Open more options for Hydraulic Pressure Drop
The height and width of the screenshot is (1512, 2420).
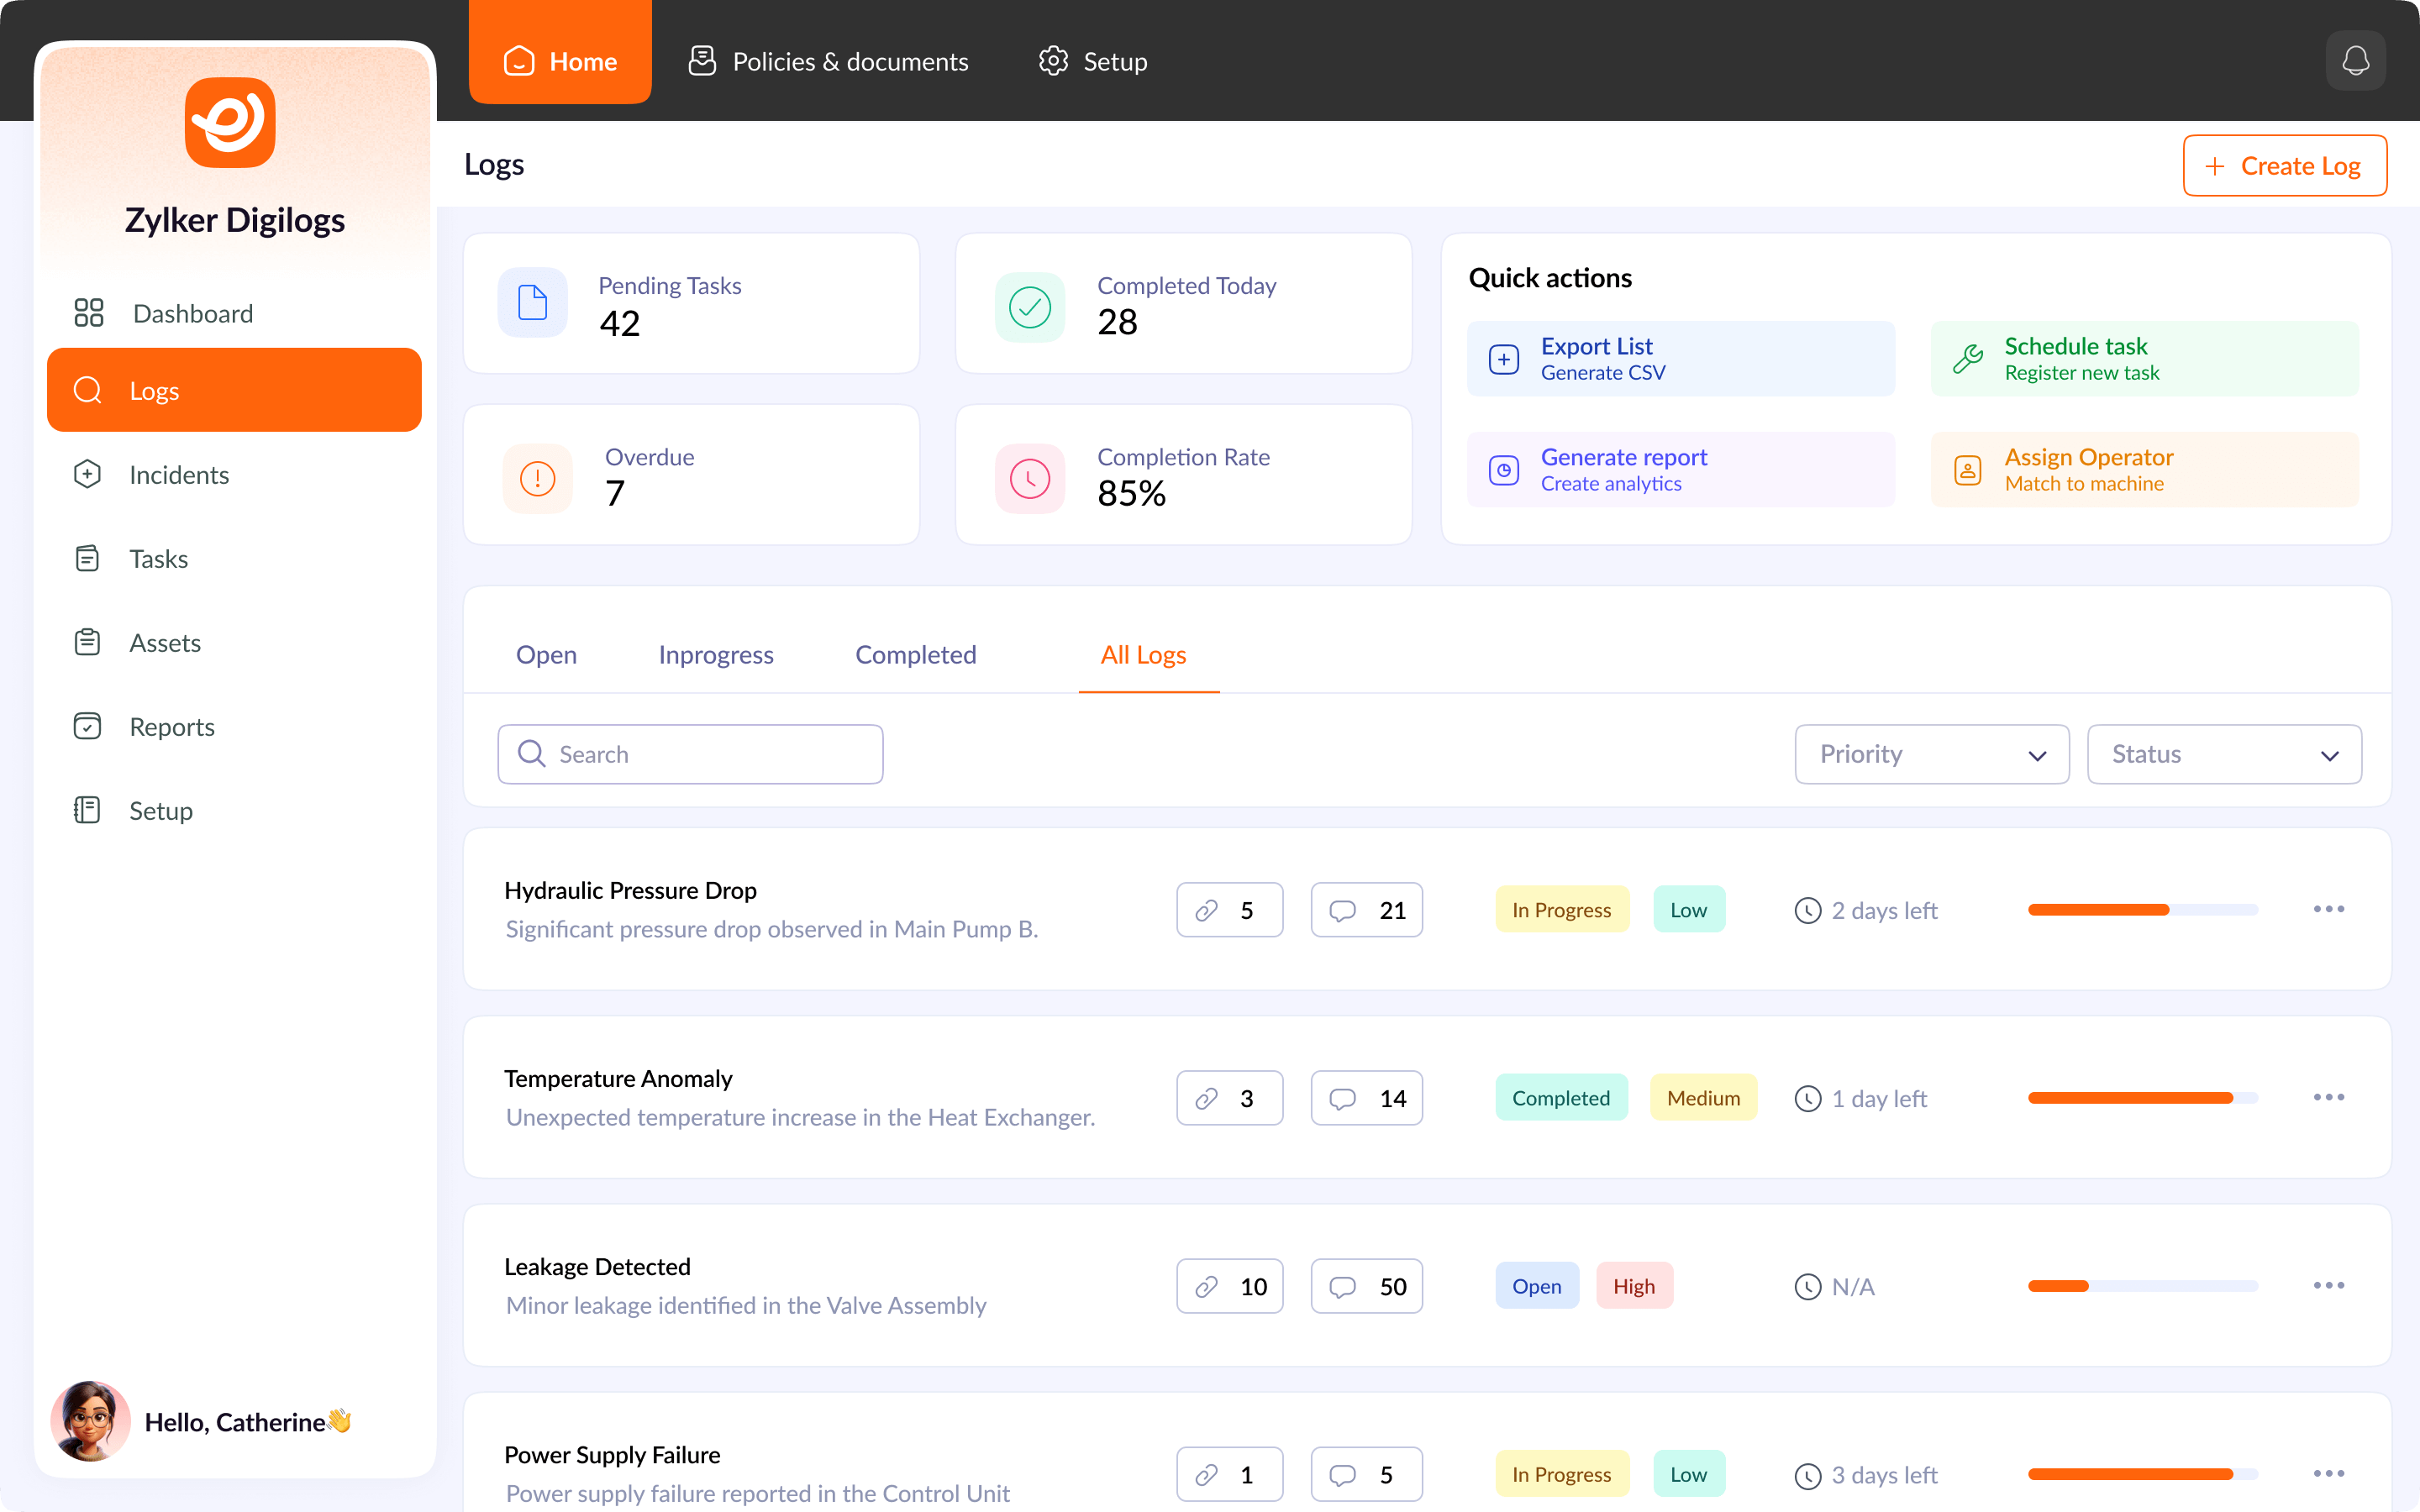pos(2328,910)
